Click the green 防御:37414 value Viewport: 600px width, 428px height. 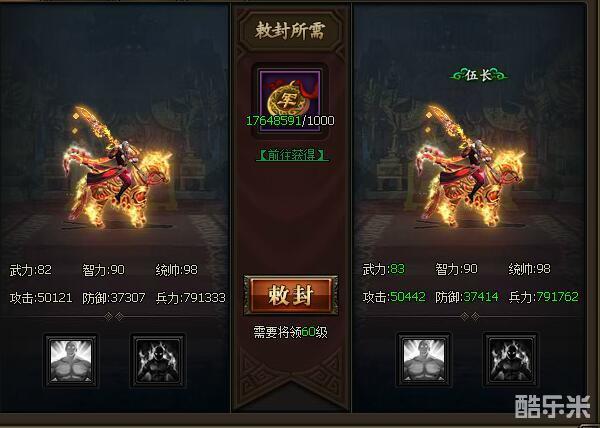pos(467,297)
